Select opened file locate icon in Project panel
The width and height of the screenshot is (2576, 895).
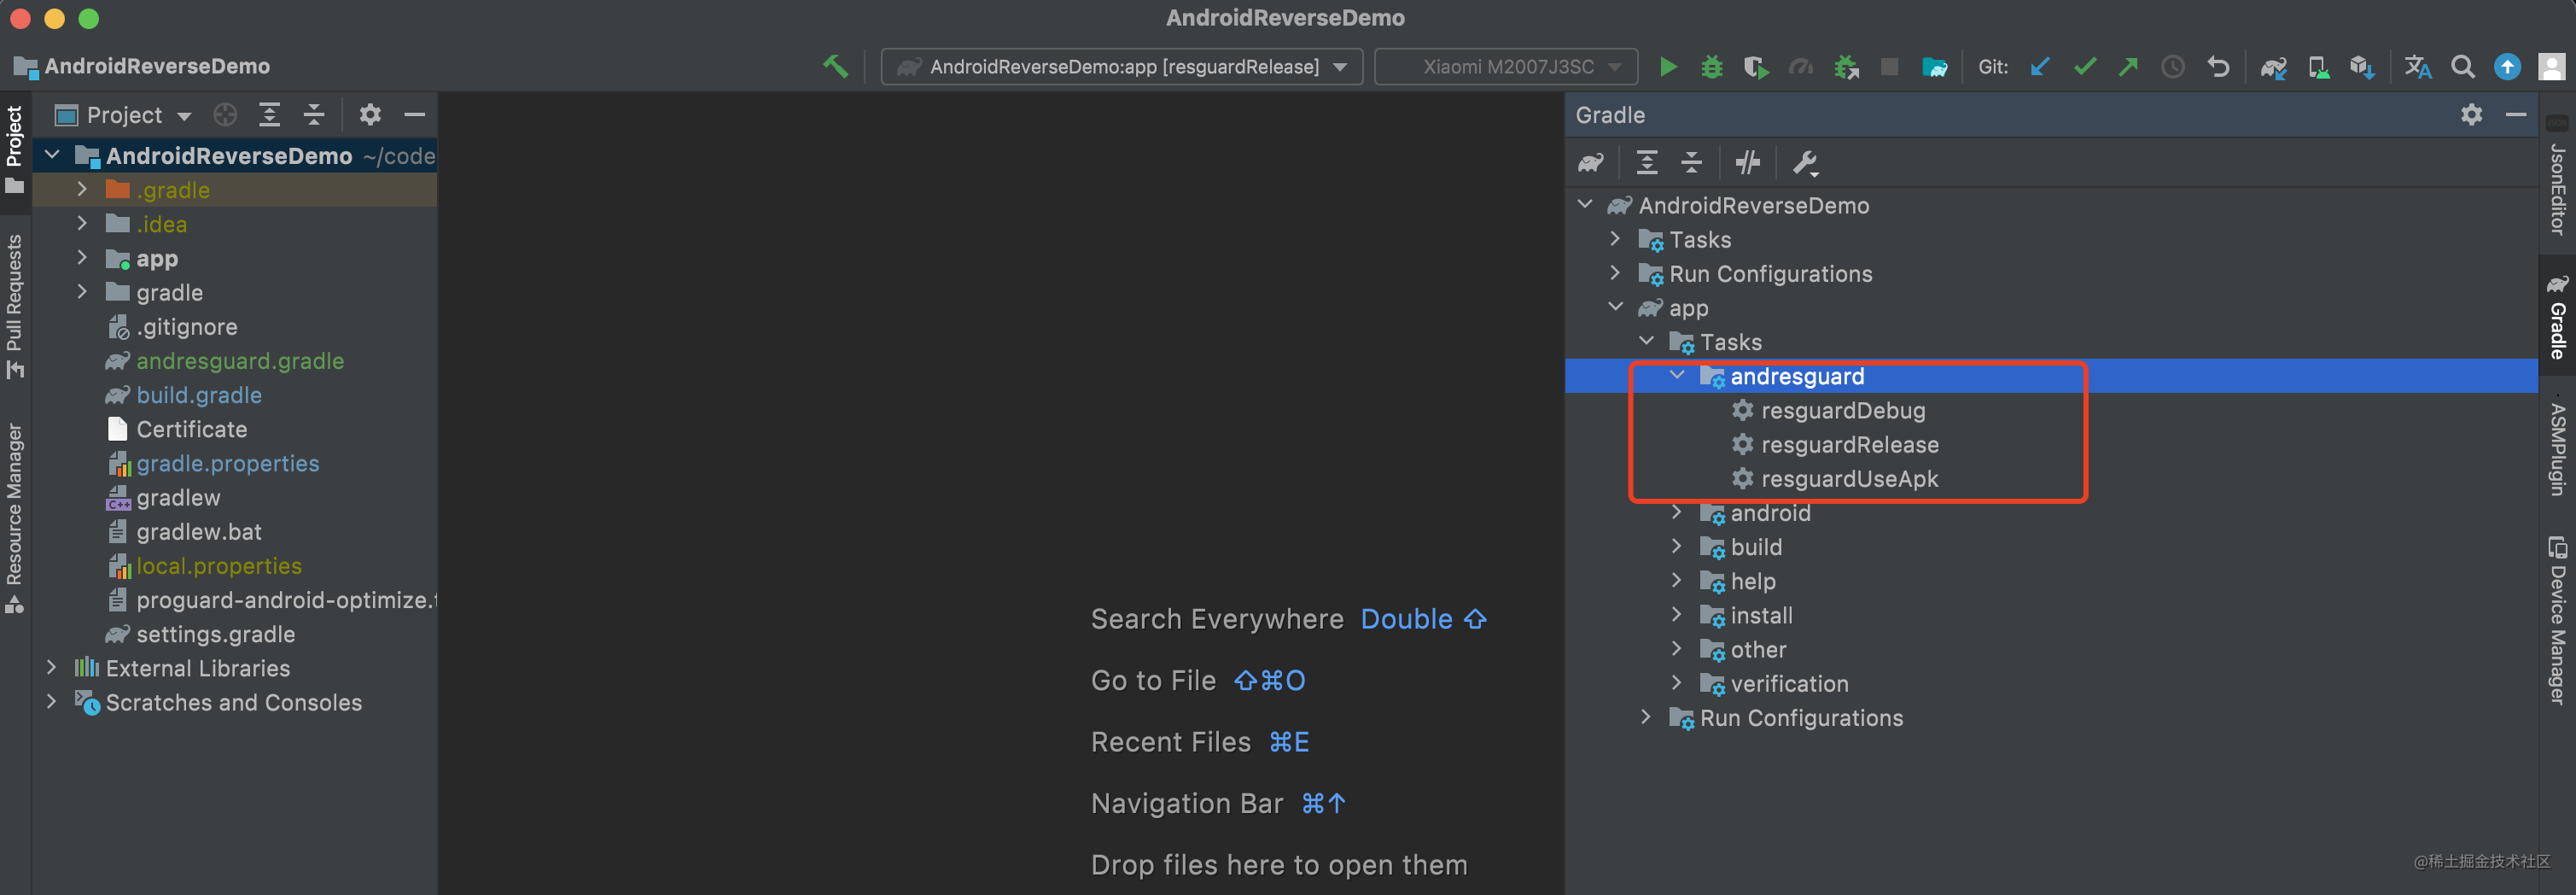pos(225,115)
